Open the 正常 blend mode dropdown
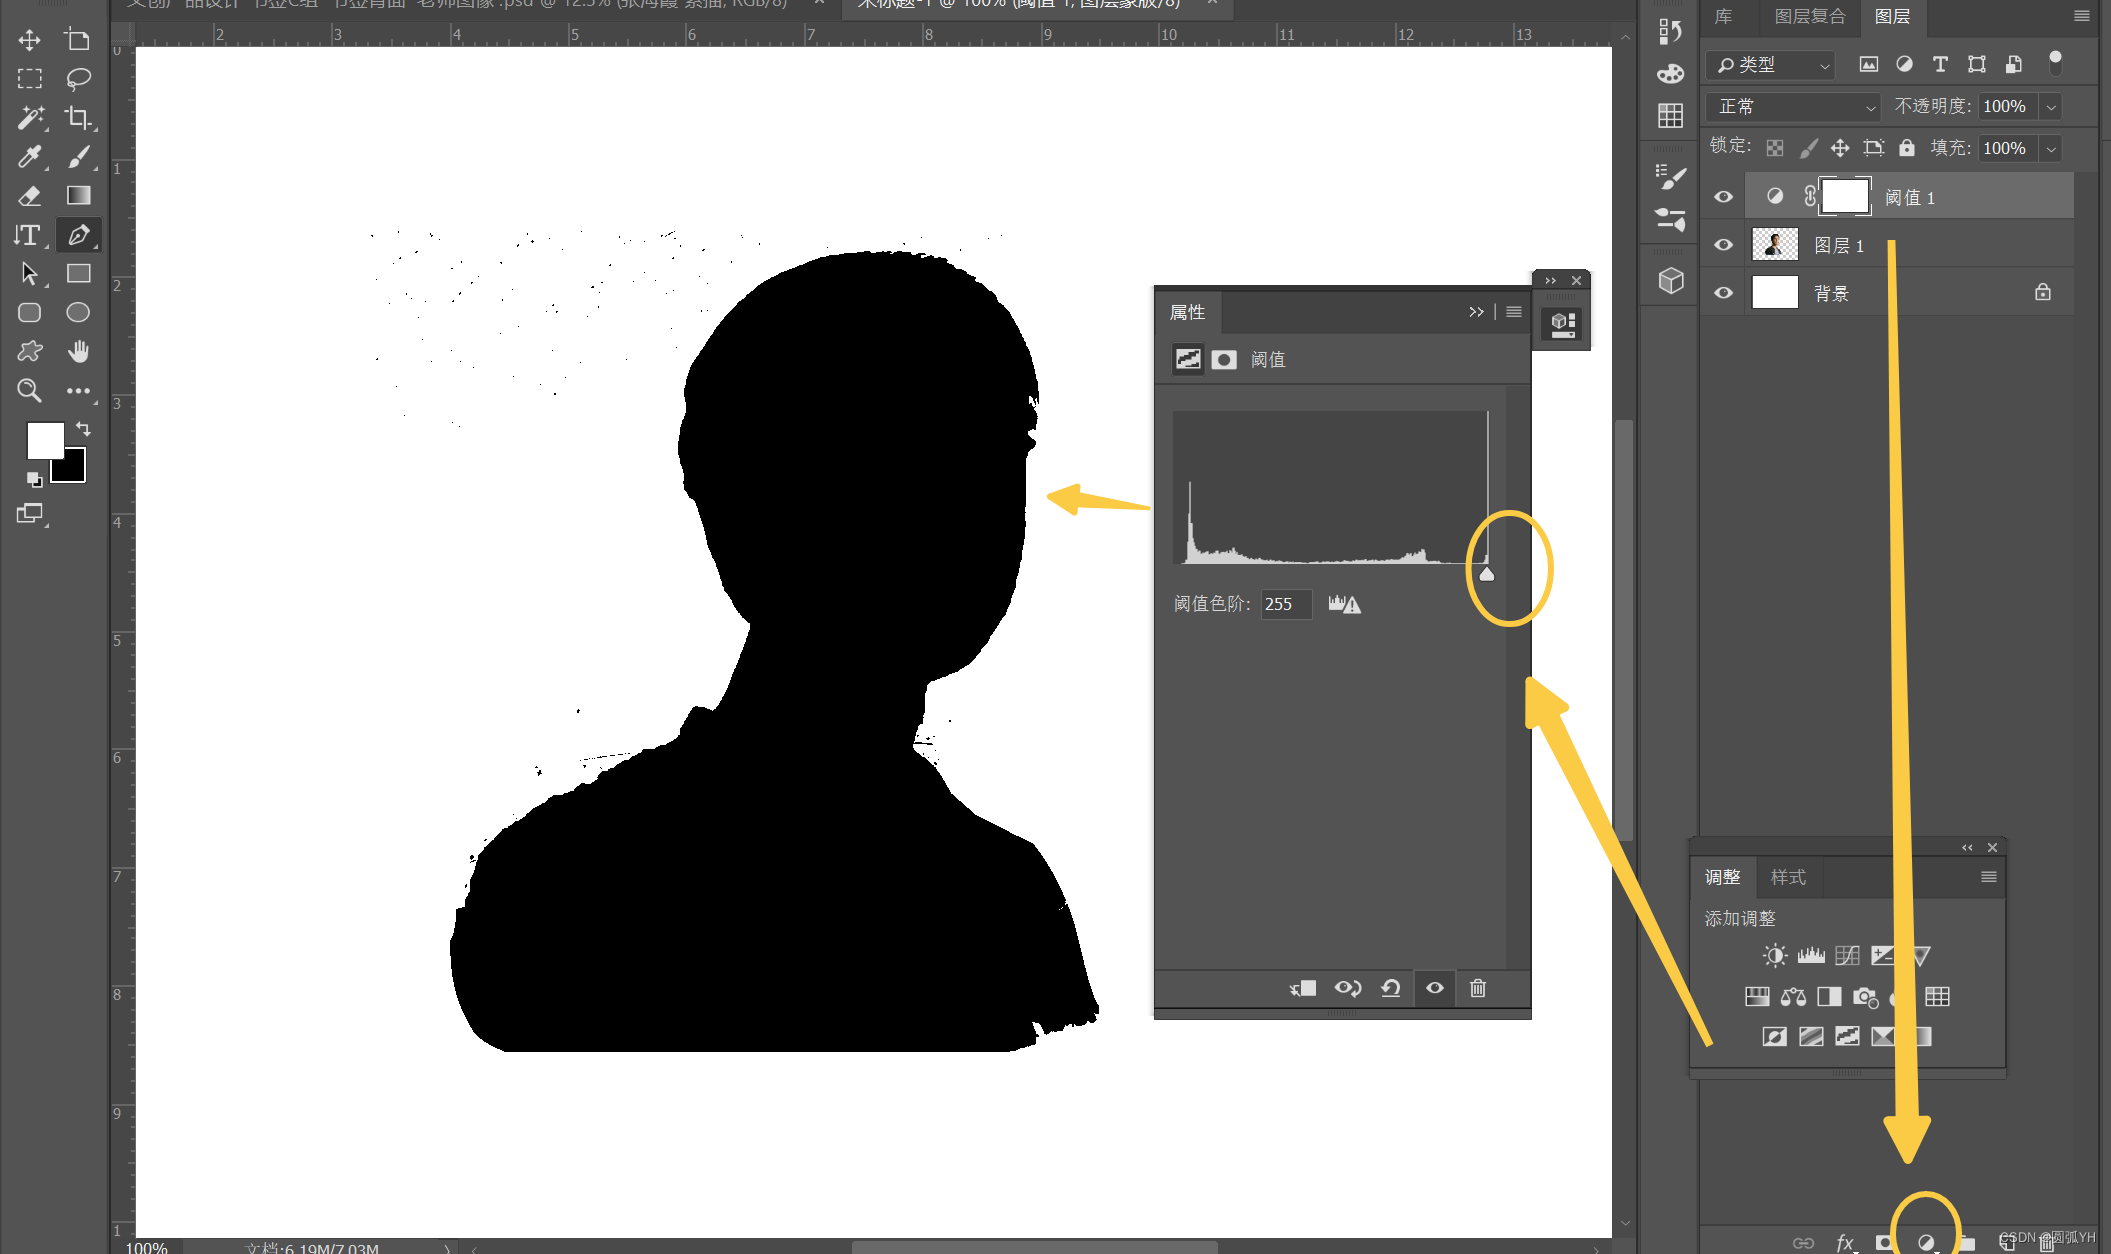The width and height of the screenshot is (2111, 1254). point(1795,107)
